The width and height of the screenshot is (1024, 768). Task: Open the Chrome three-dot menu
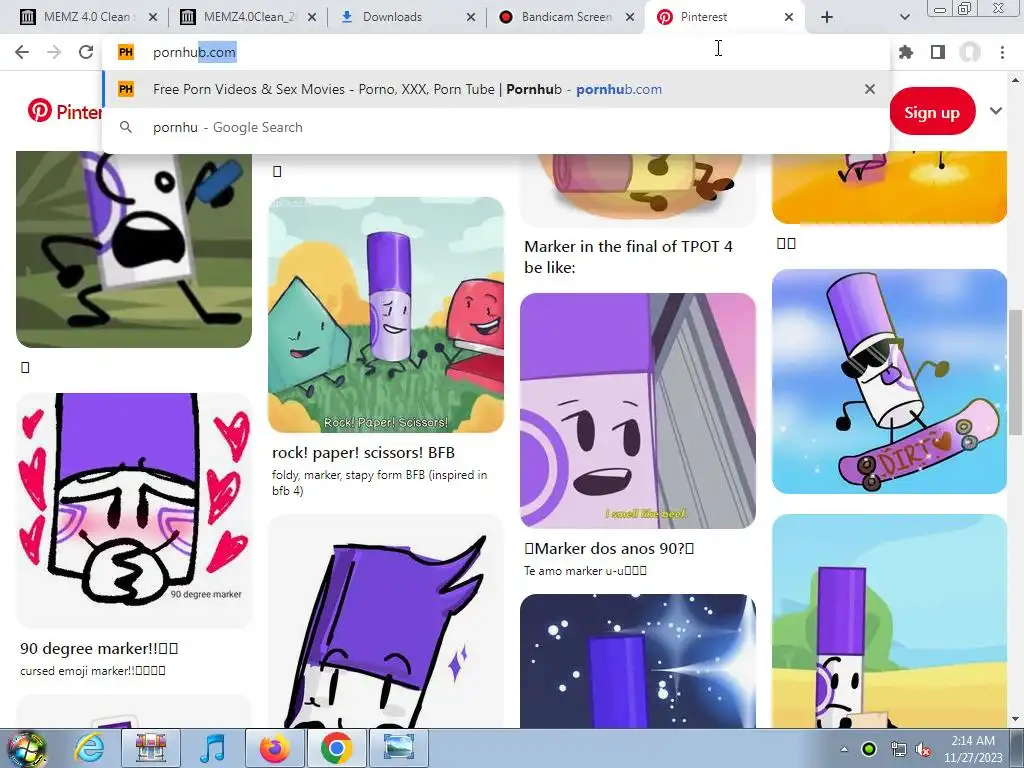[1002, 52]
